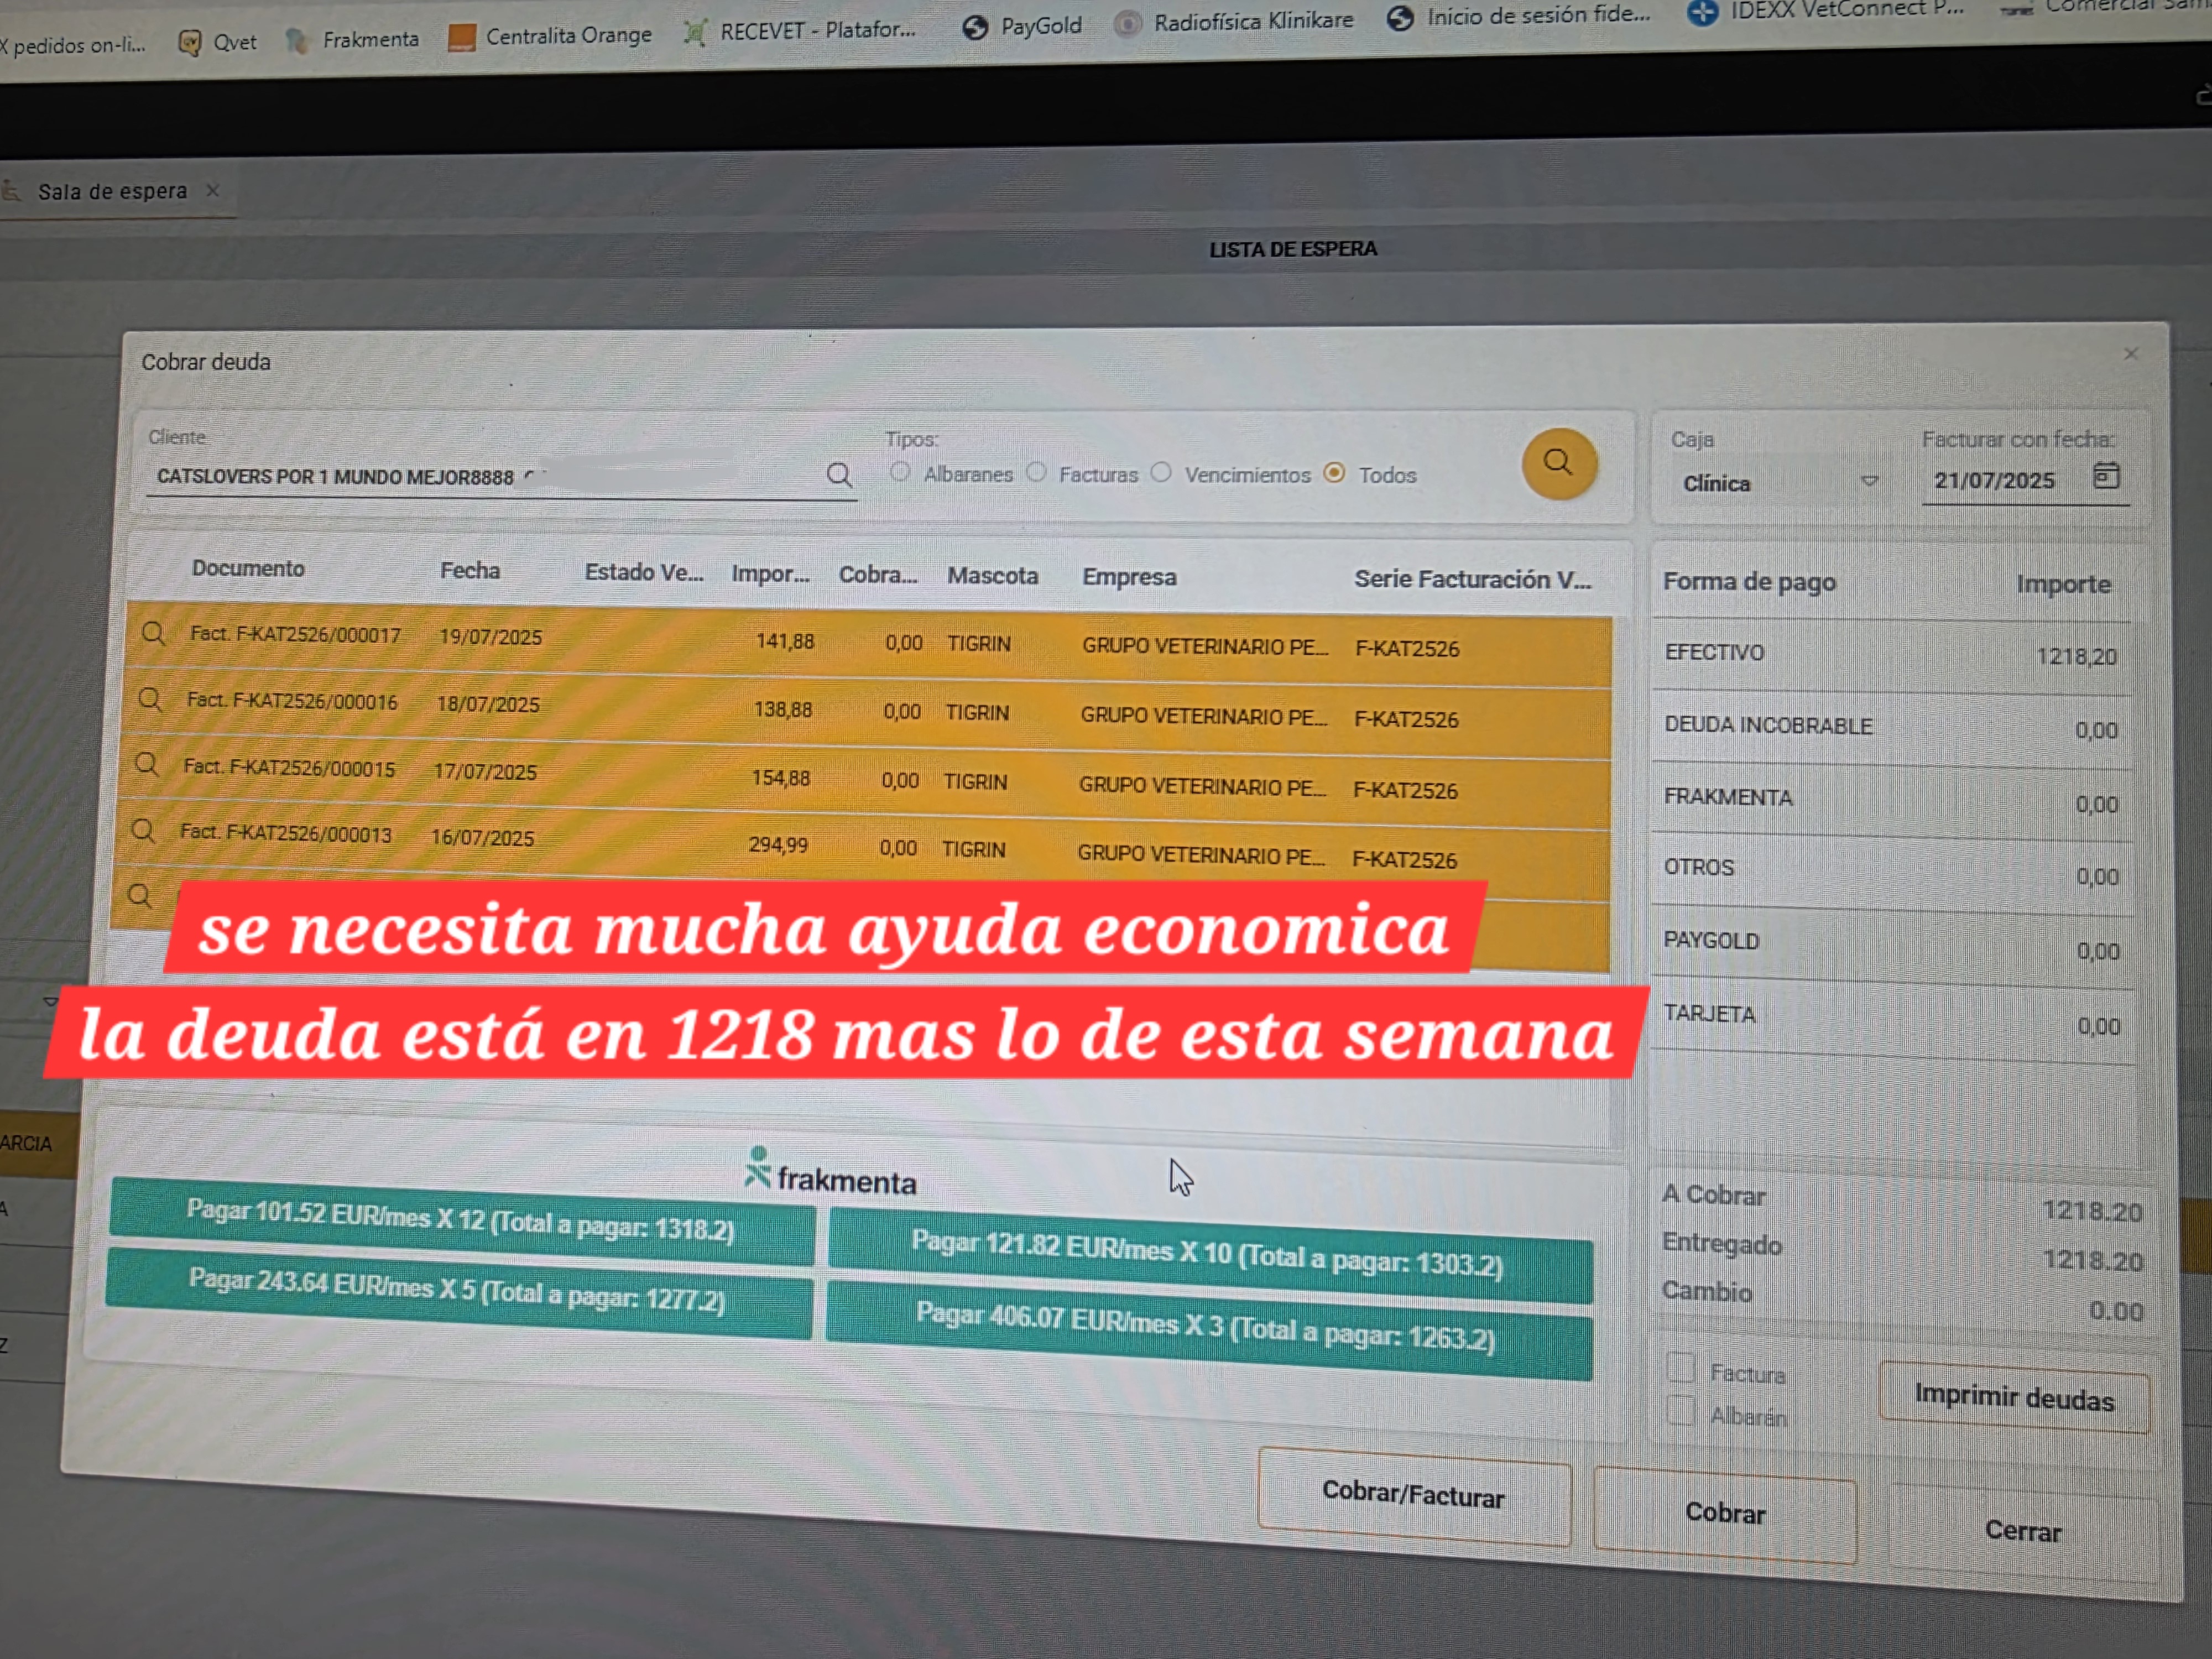Select the Facturas radio option
Screen dimensions: 2212x1659
click(x=1037, y=472)
